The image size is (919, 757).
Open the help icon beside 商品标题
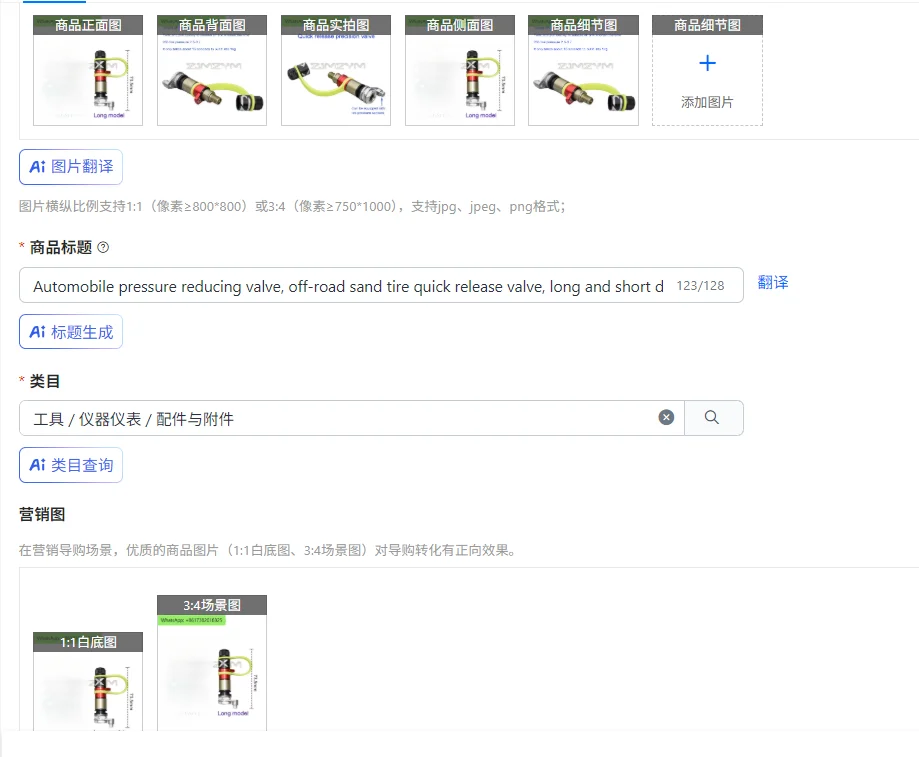103,247
